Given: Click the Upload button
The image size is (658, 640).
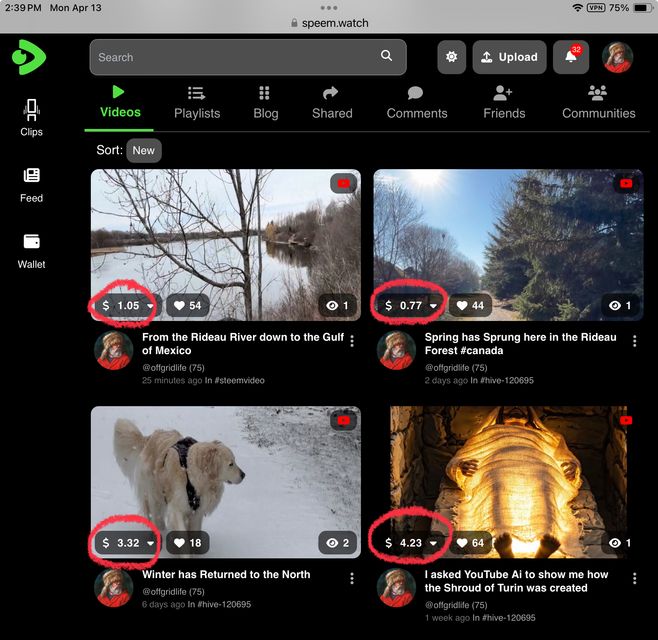Looking at the screenshot, I should (x=509, y=57).
